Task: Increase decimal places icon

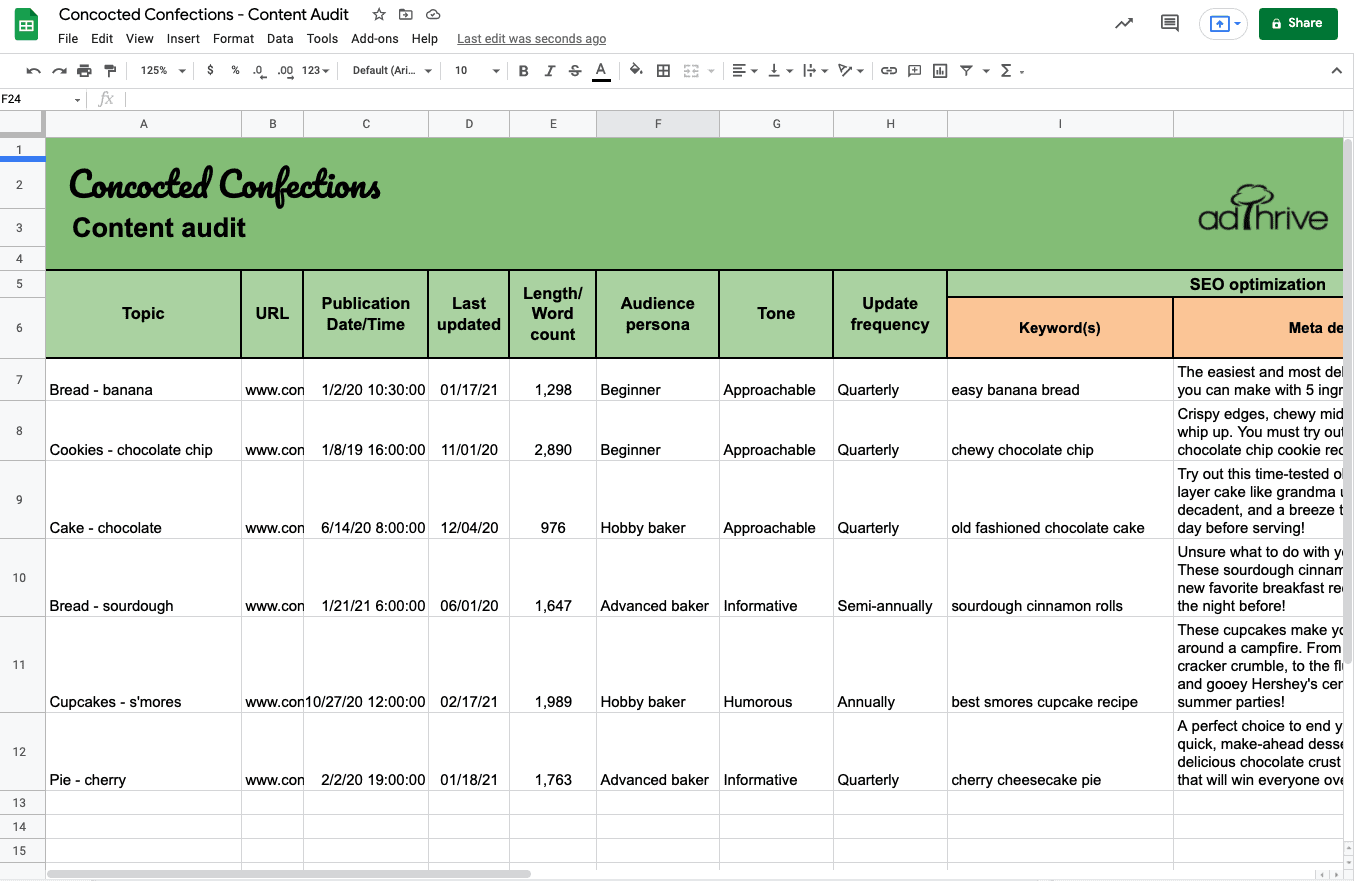Action: coord(285,71)
